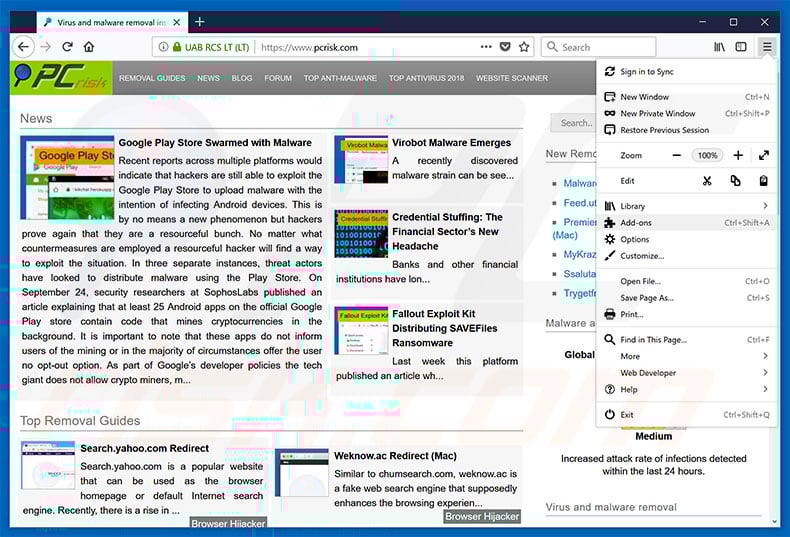The width and height of the screenshot is (790, 537).
Task: Close the Virus and malware removal tab
Action: 176,22
